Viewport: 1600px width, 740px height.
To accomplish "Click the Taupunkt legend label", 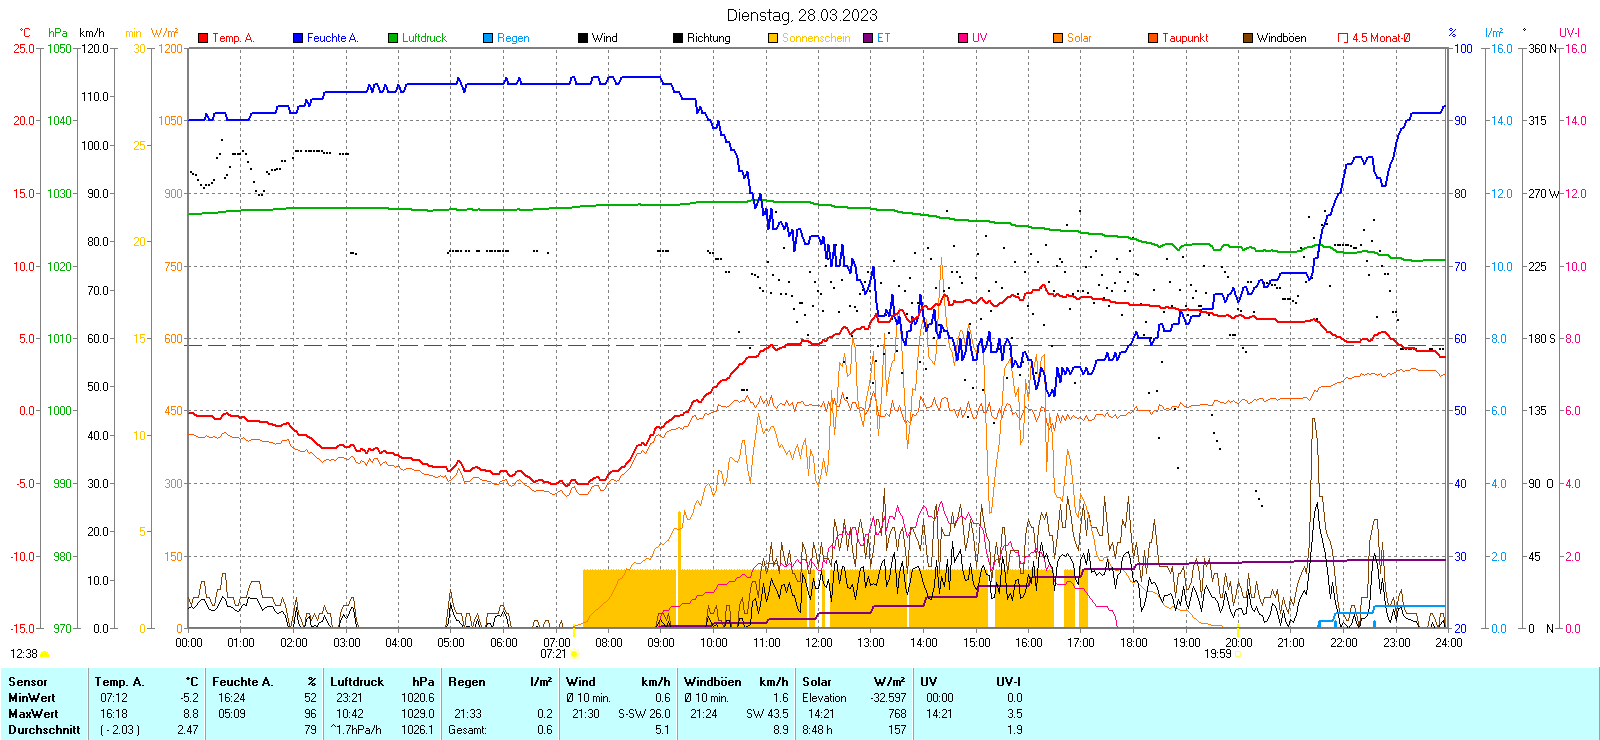I will tap(1185, 38).
